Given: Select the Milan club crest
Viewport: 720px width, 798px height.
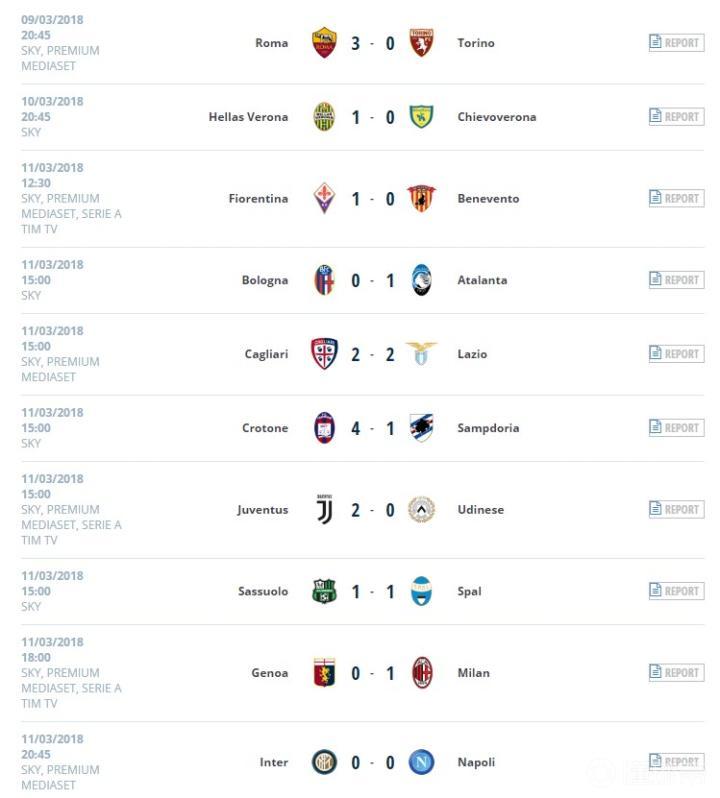Looking at the screenshot, I should click(x=422, y=673).
